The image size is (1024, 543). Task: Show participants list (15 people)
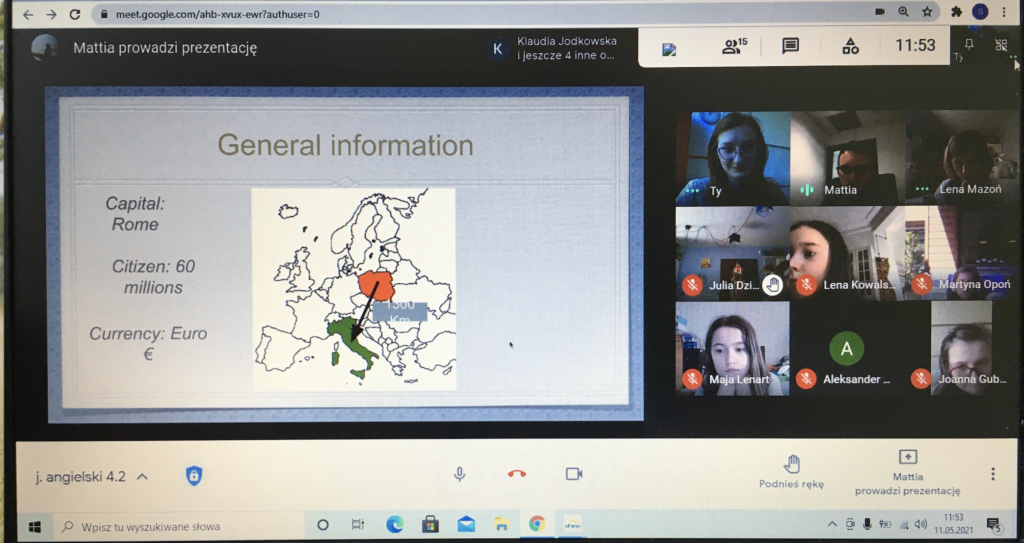(x=734, y=46)
